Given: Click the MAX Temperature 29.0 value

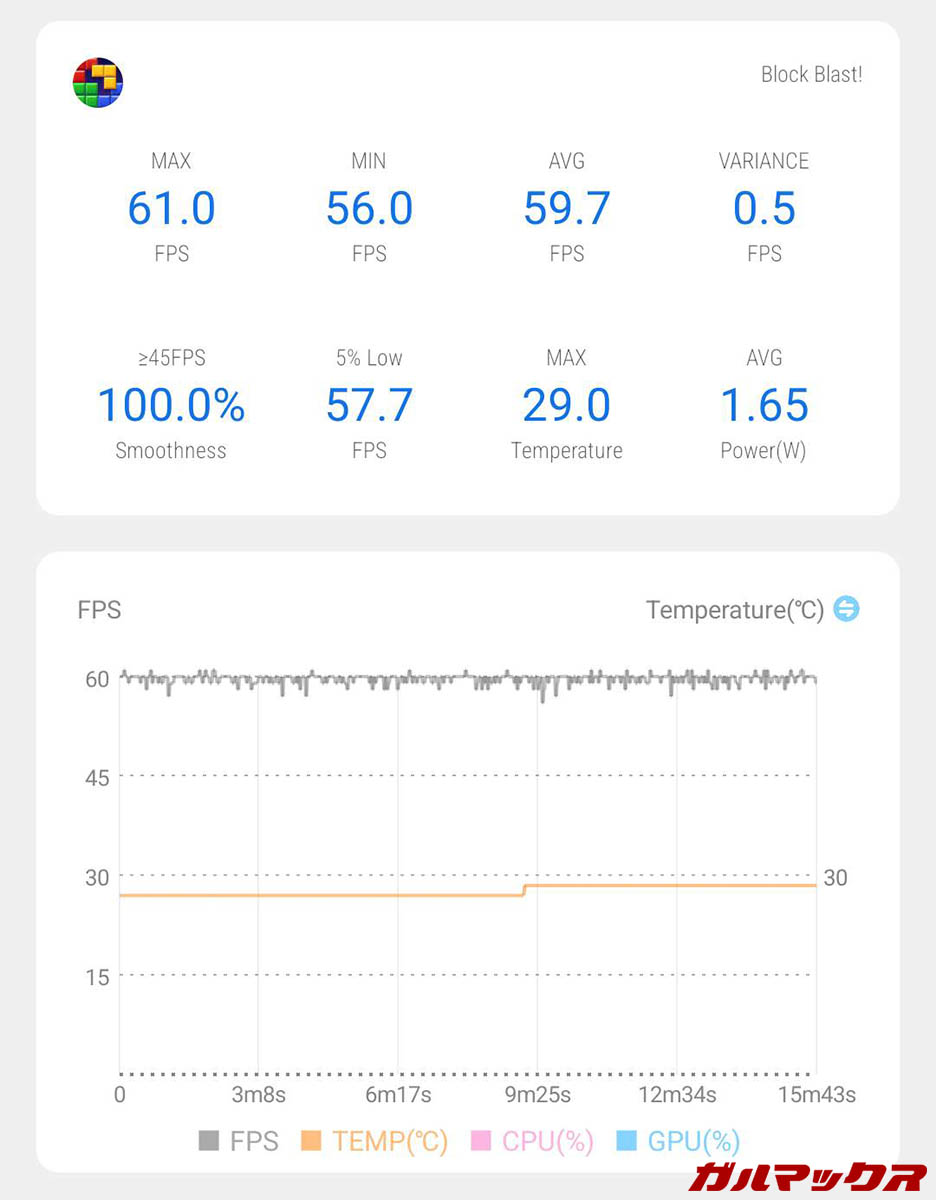Looking at the screenshot, I should pyautogui.click(x=567, y=405).
